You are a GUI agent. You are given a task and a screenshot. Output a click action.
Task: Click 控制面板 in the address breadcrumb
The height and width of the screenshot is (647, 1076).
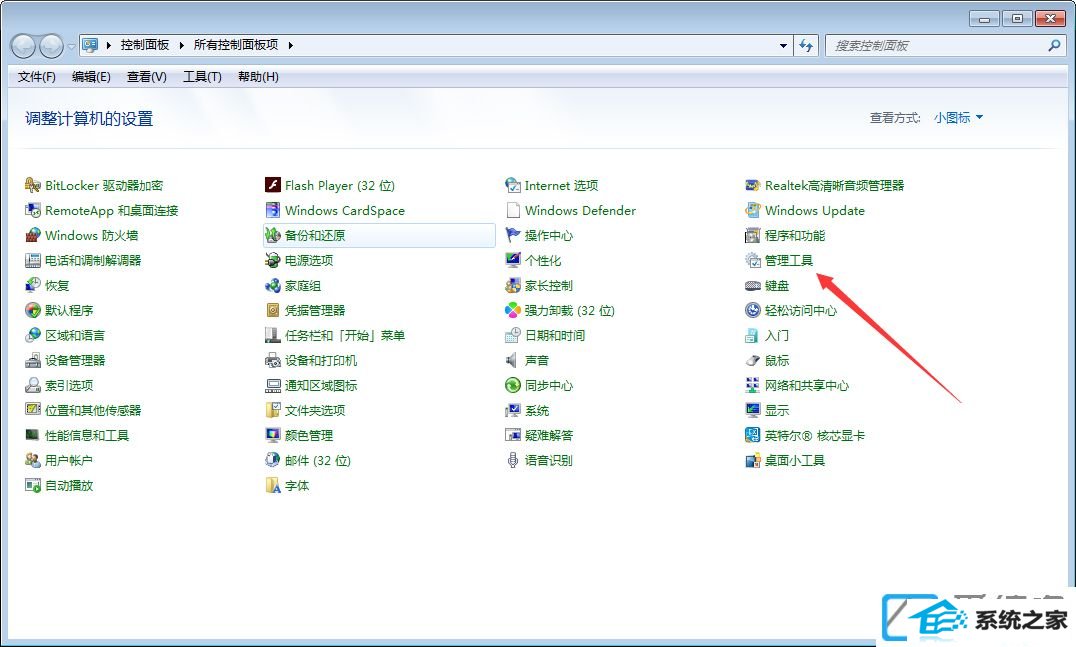[145, 45]
